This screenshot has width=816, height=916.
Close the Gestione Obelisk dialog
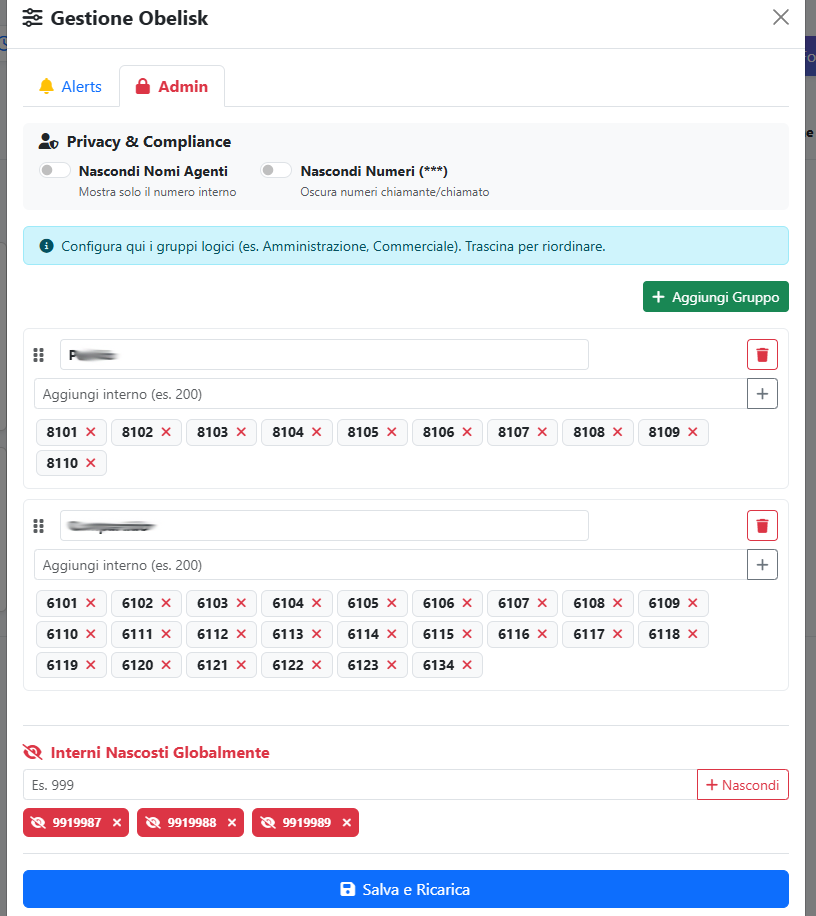pos(781,18)
